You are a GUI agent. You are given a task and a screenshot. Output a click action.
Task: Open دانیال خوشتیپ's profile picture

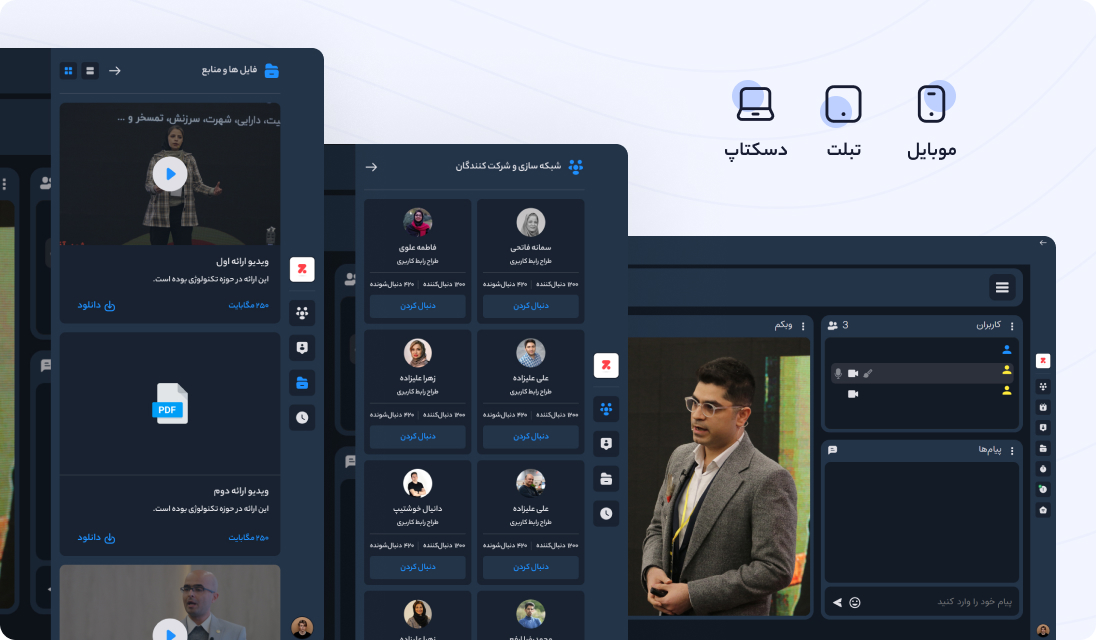418,483
